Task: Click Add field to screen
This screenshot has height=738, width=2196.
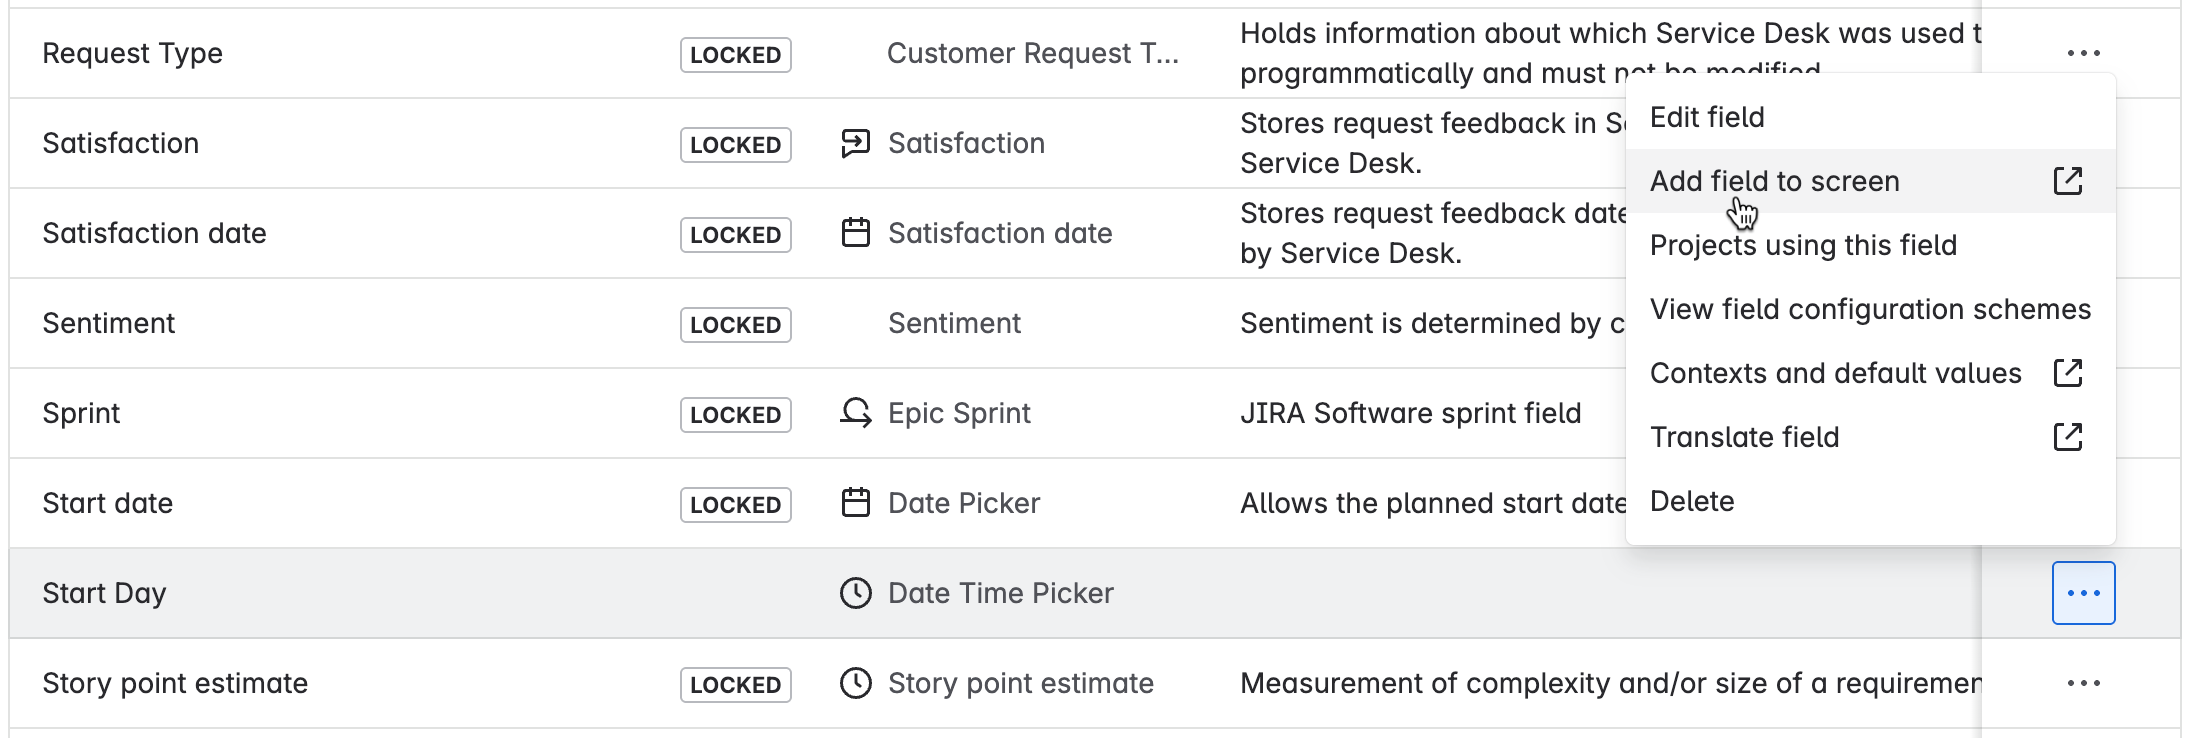Action: point(1775,181)
